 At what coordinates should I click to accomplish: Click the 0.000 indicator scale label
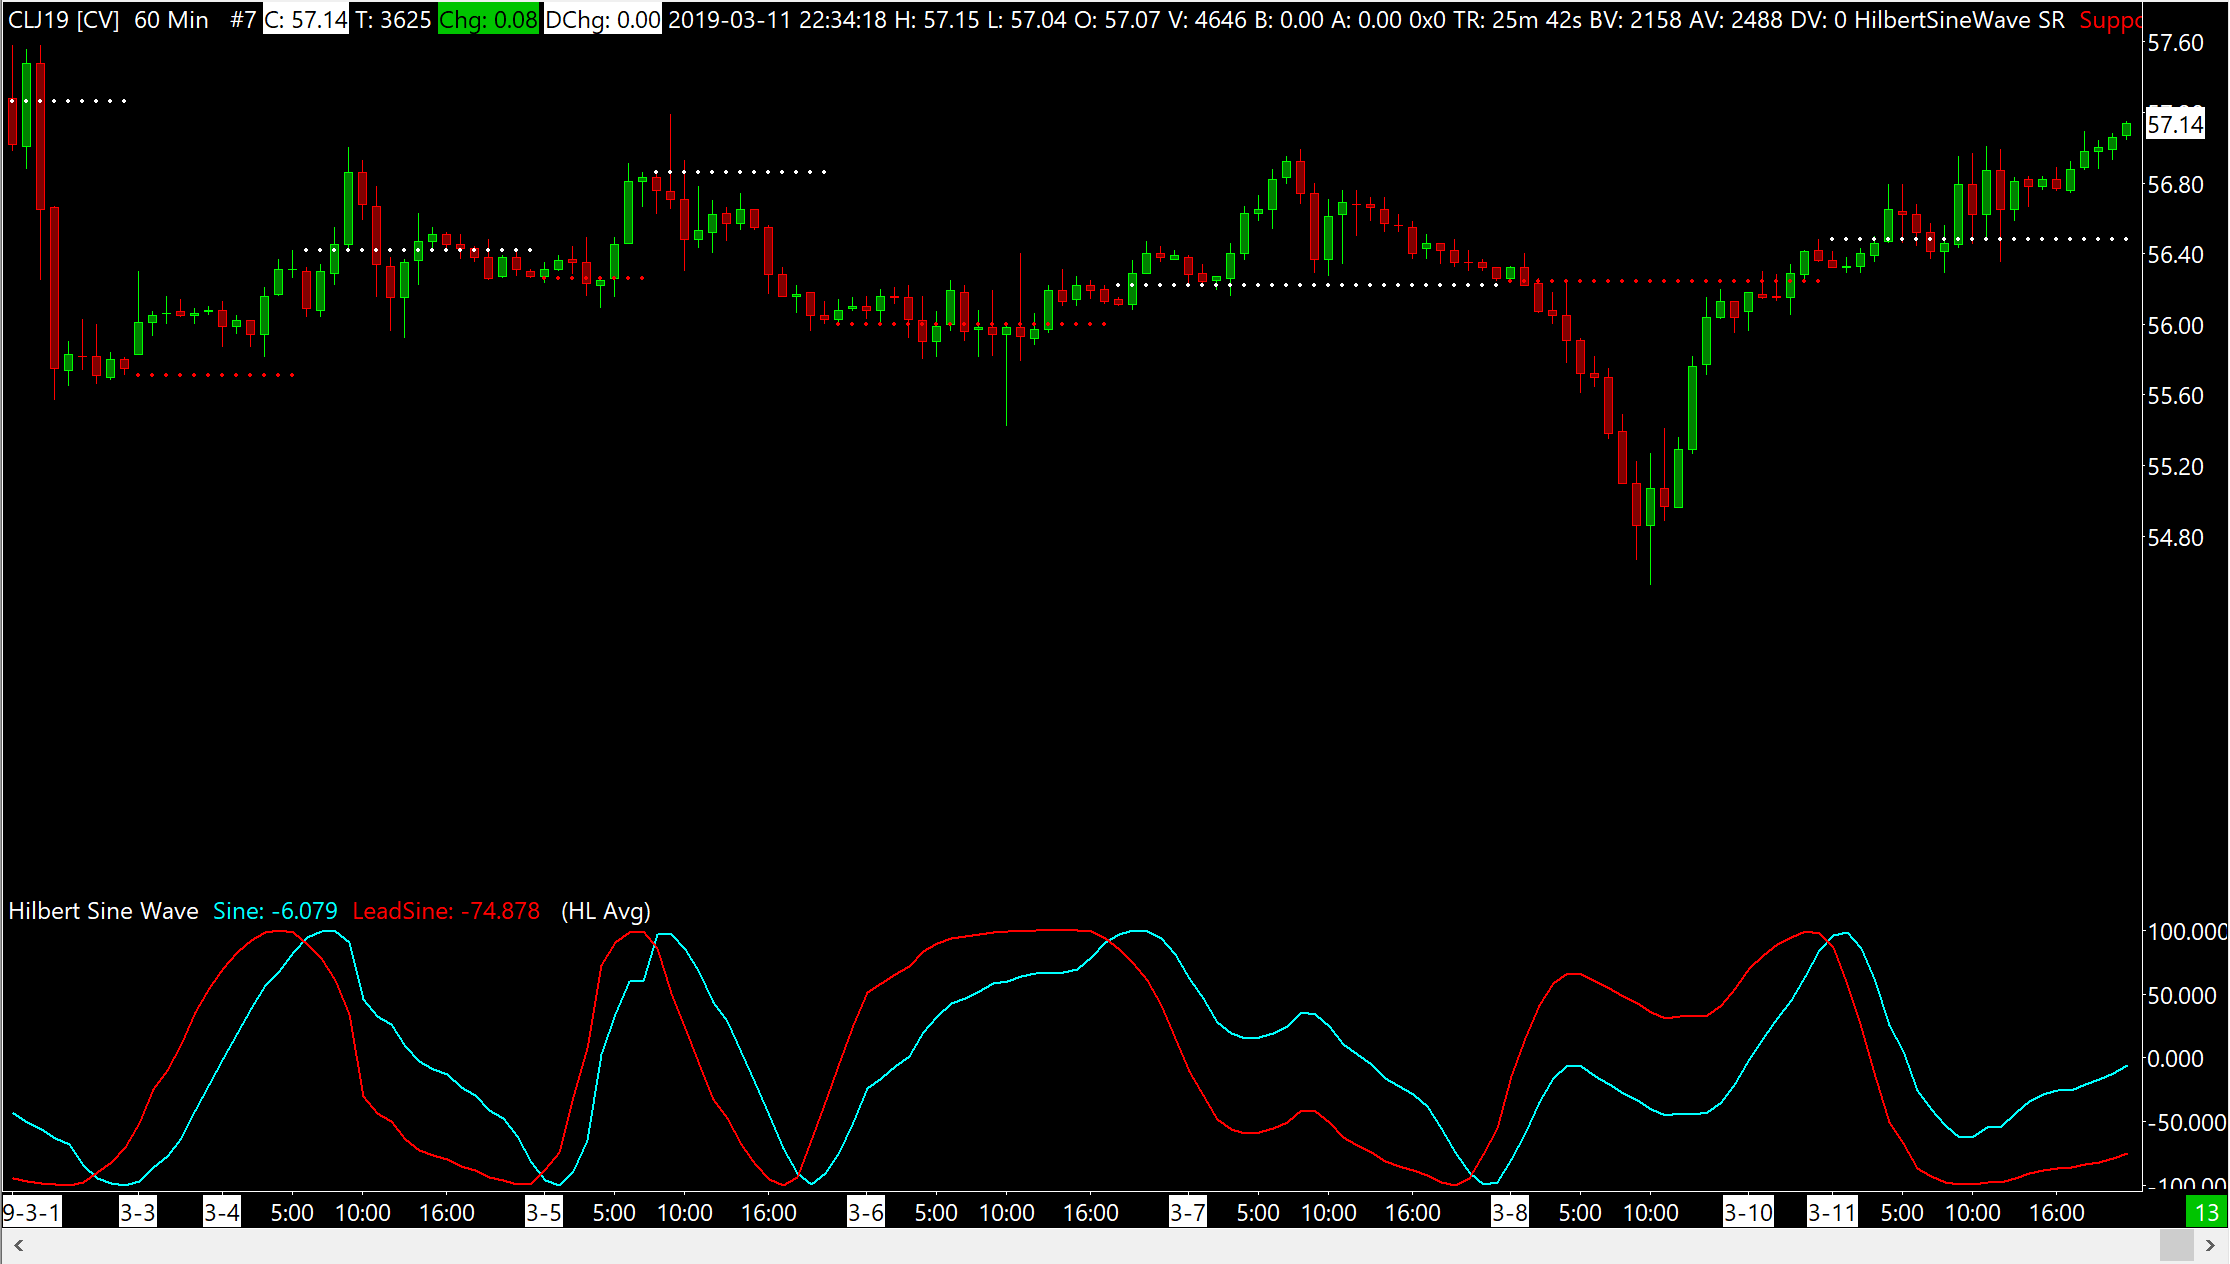click(2175, 1059)
